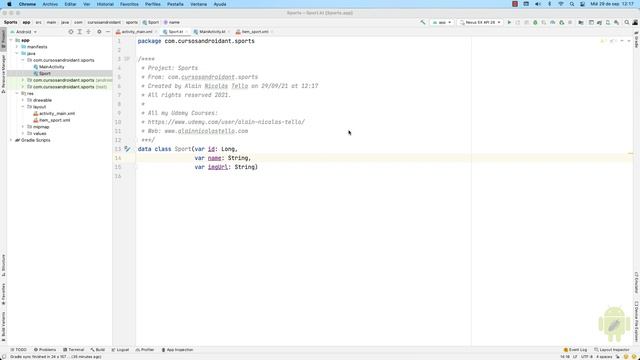Expand the drawable folder
This screenshot has width=640, height=360.
point(23,100)
